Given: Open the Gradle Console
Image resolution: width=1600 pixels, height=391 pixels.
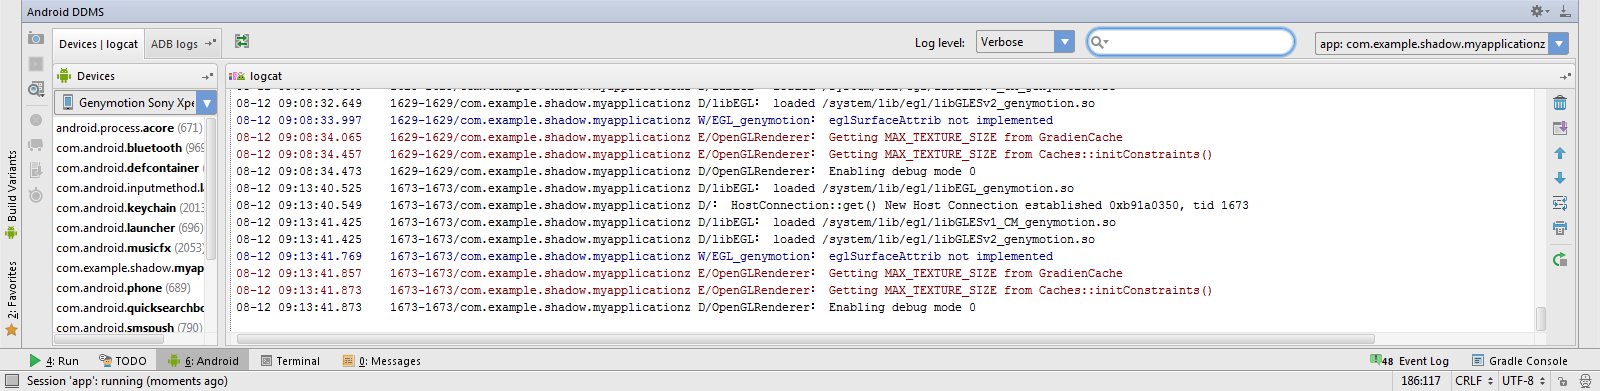Looking at the screenshot, I should pyautogui.click(x=1519, y=361).
